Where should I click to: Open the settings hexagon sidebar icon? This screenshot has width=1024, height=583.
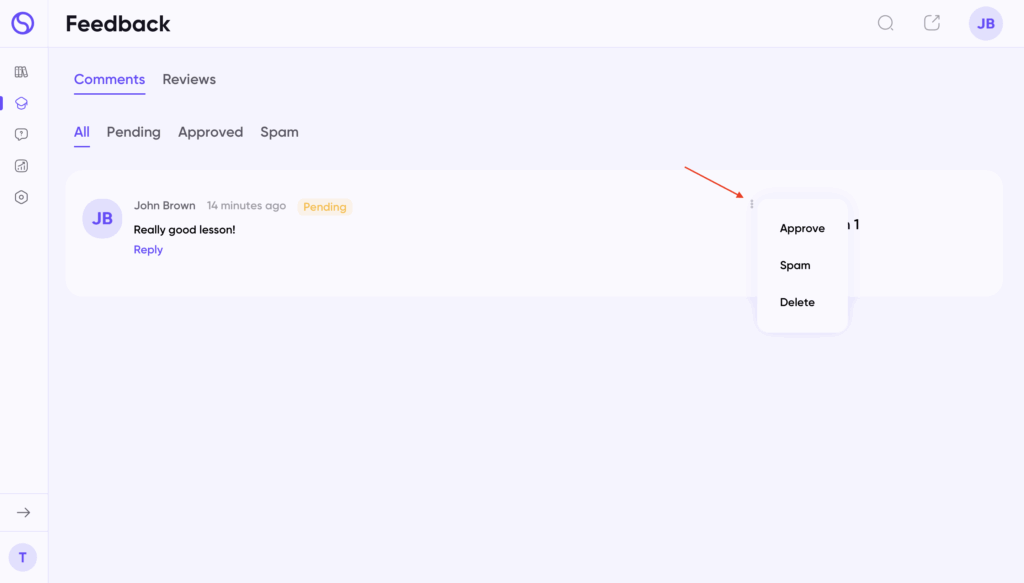(x=21, y=197)
